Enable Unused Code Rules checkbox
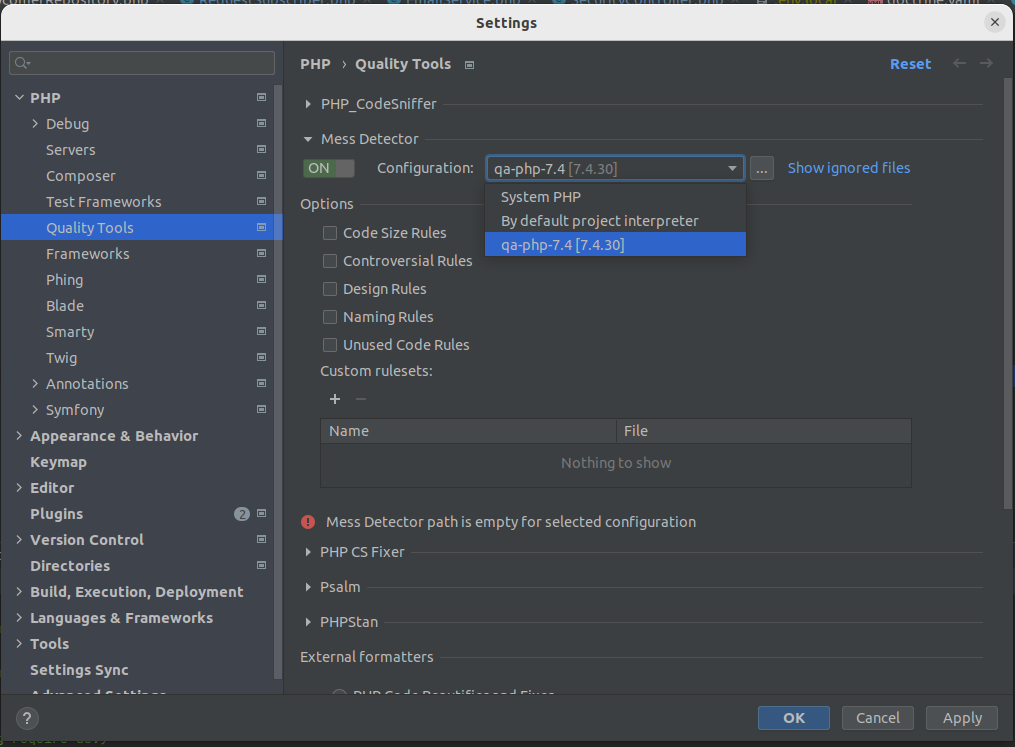1015x747 pixels. tap(330, 345)
